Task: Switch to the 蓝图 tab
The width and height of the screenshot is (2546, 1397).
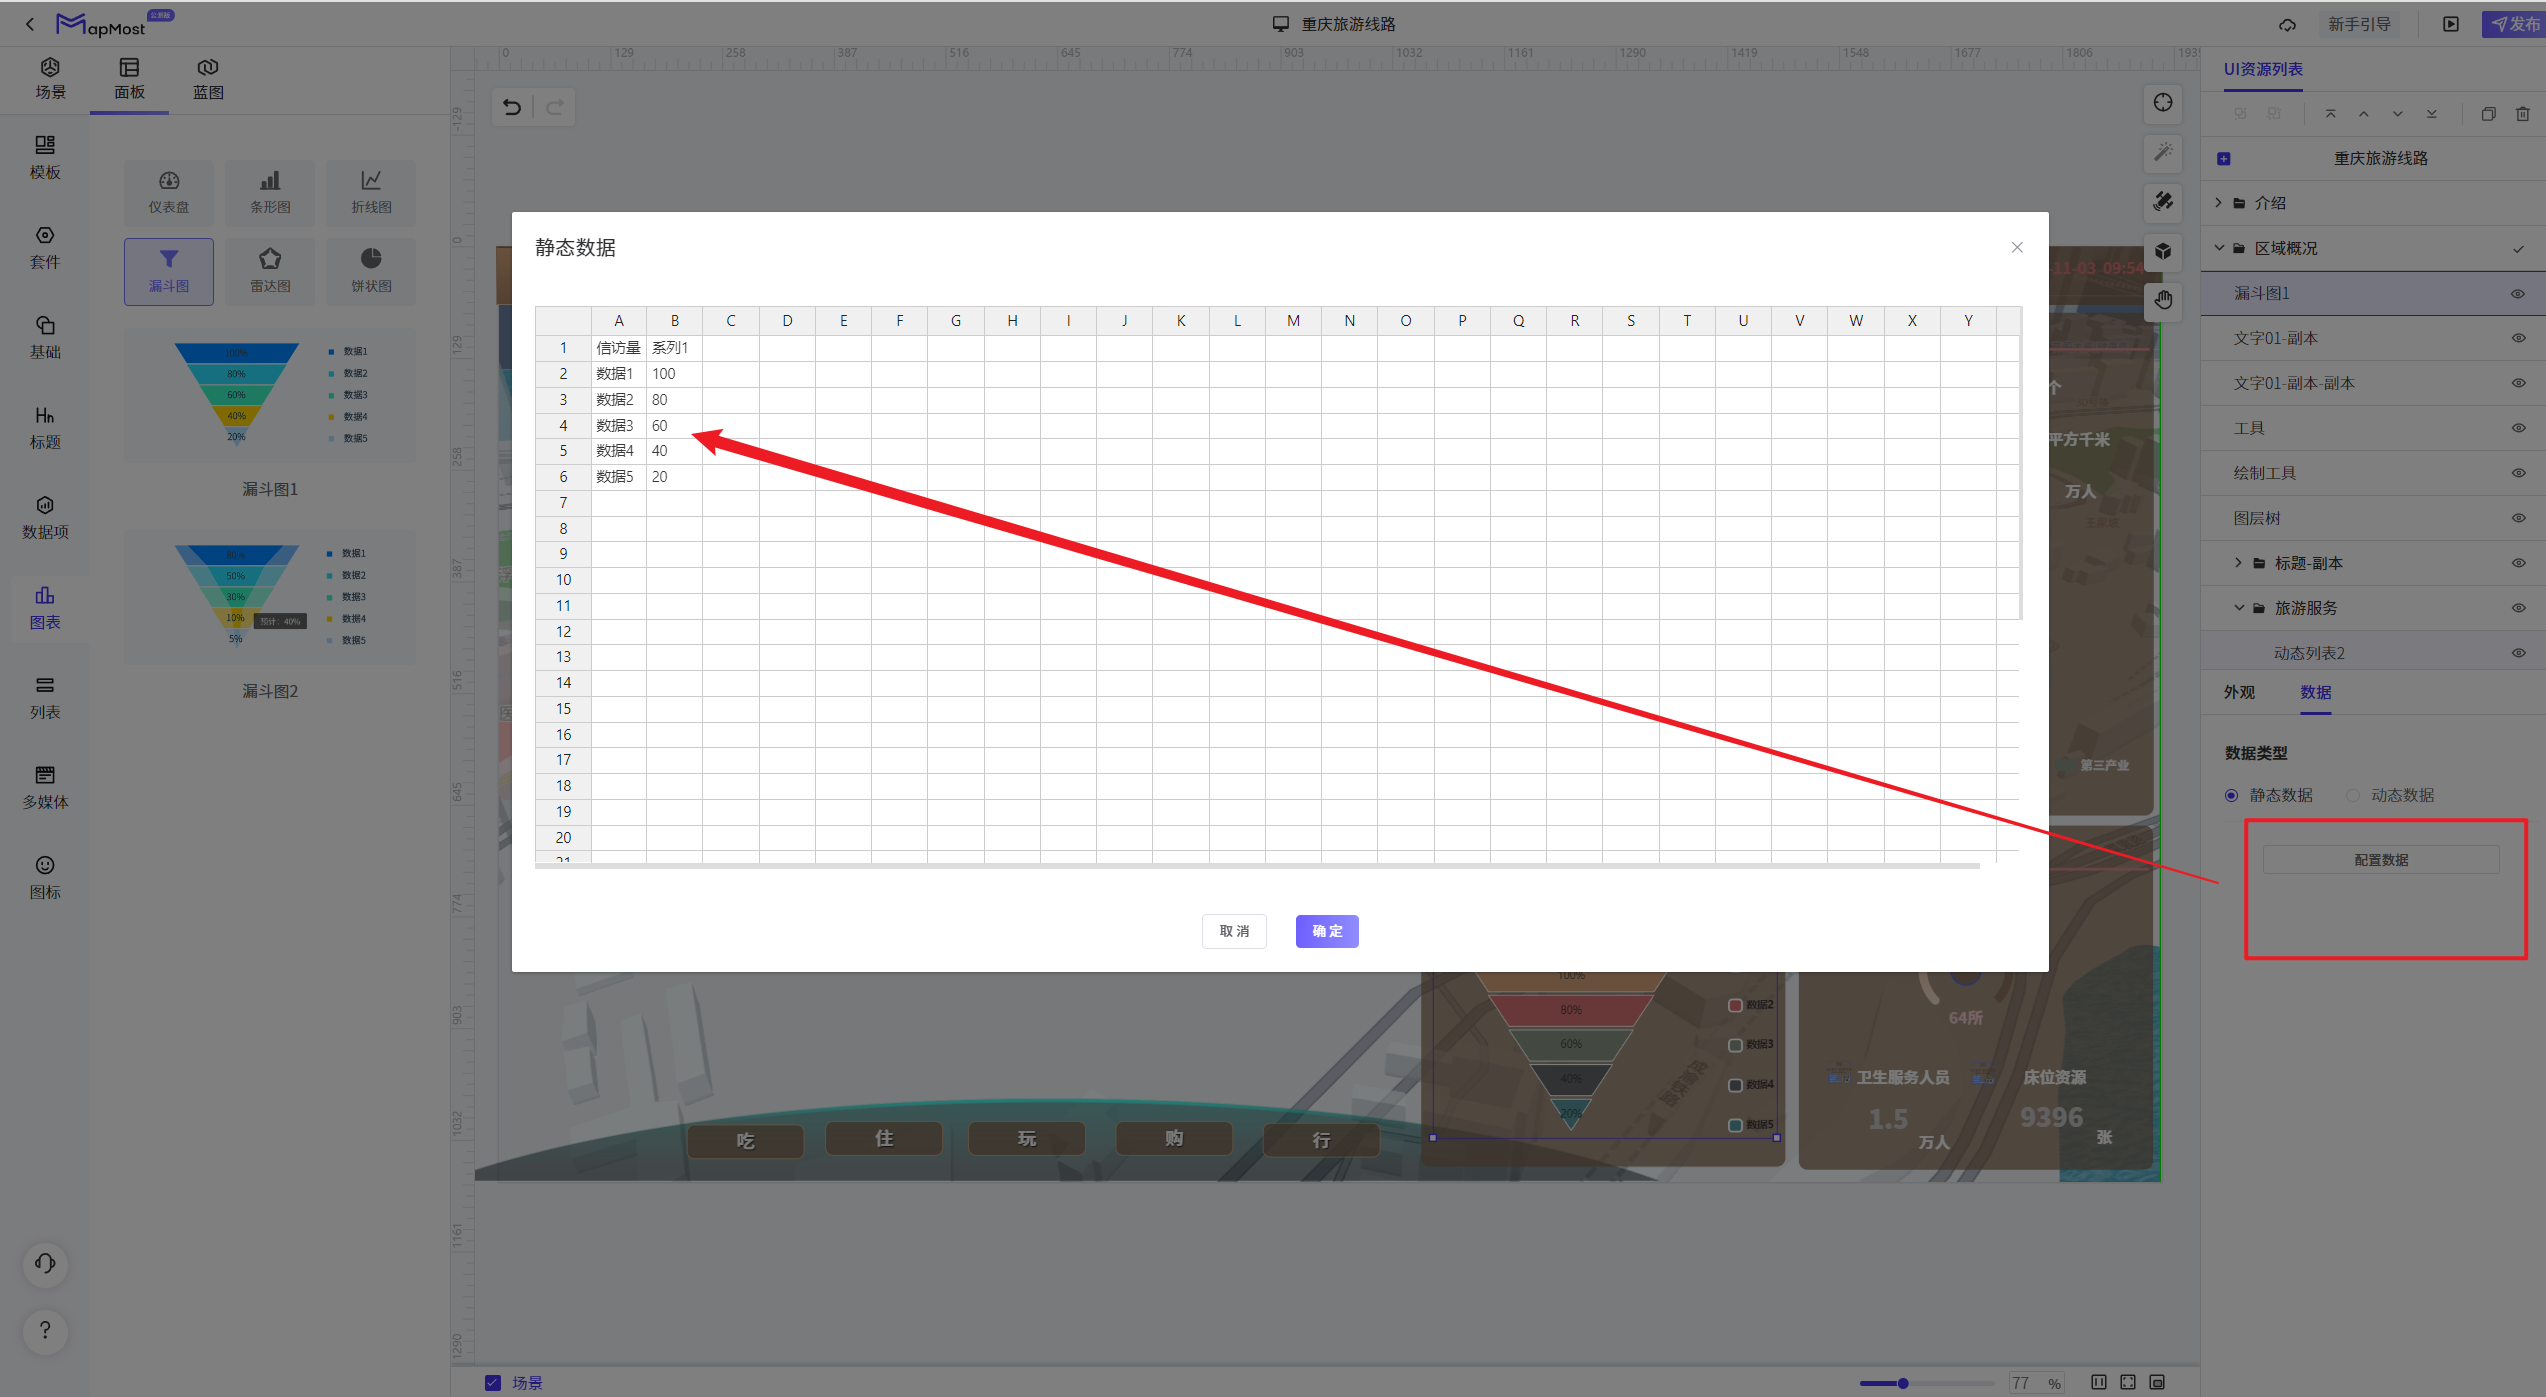Action: [x=208, y=79]
